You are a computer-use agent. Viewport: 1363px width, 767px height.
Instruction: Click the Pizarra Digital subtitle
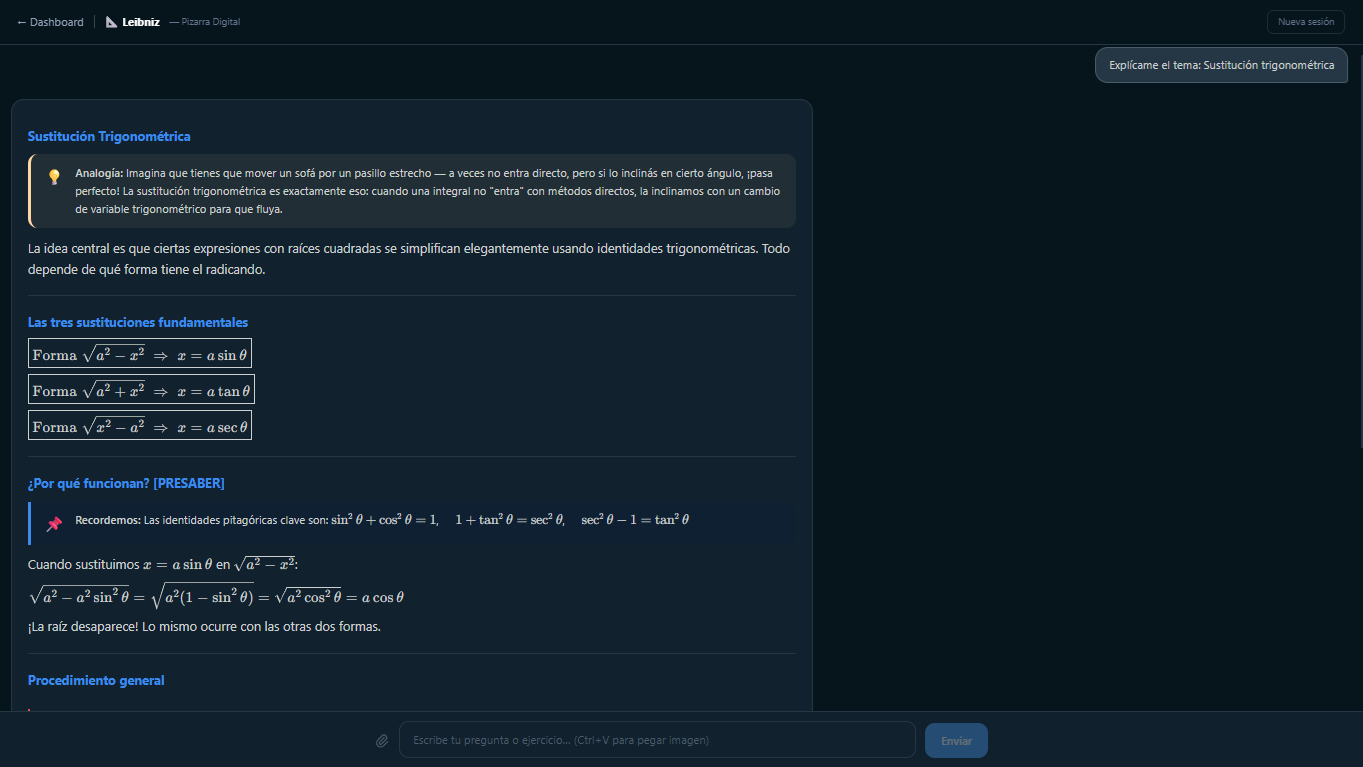point(205,22)
